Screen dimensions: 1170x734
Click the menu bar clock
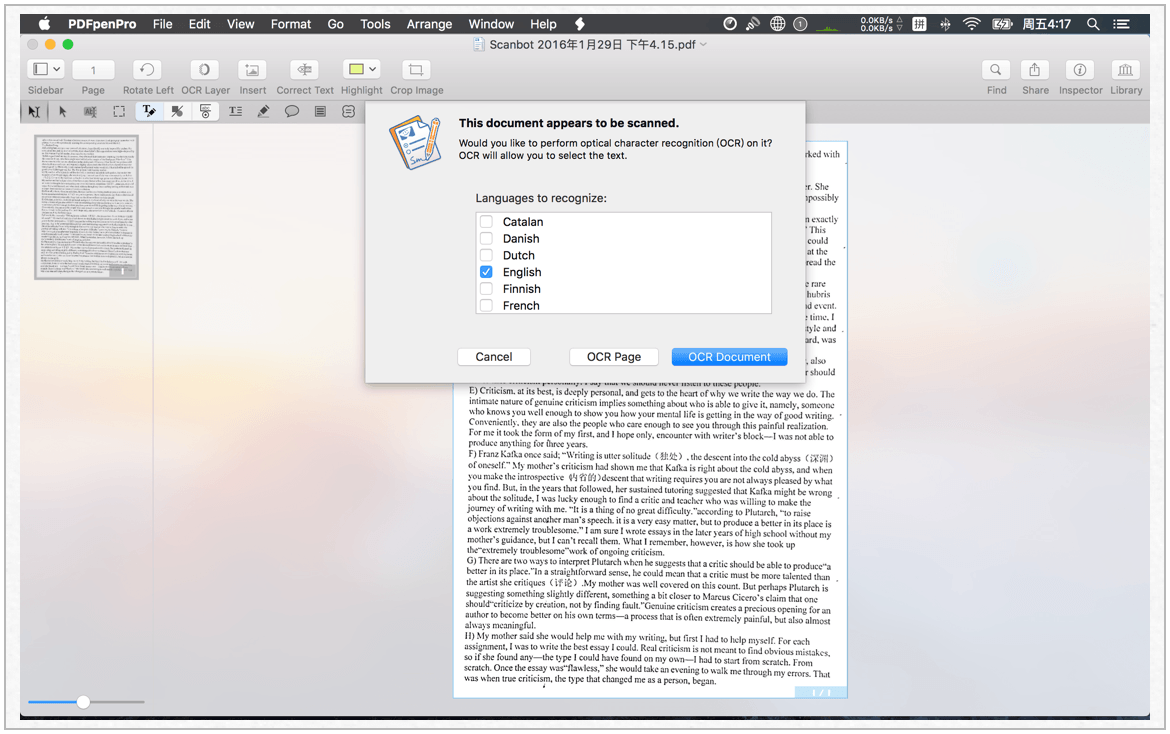[x=1046, y=24]
